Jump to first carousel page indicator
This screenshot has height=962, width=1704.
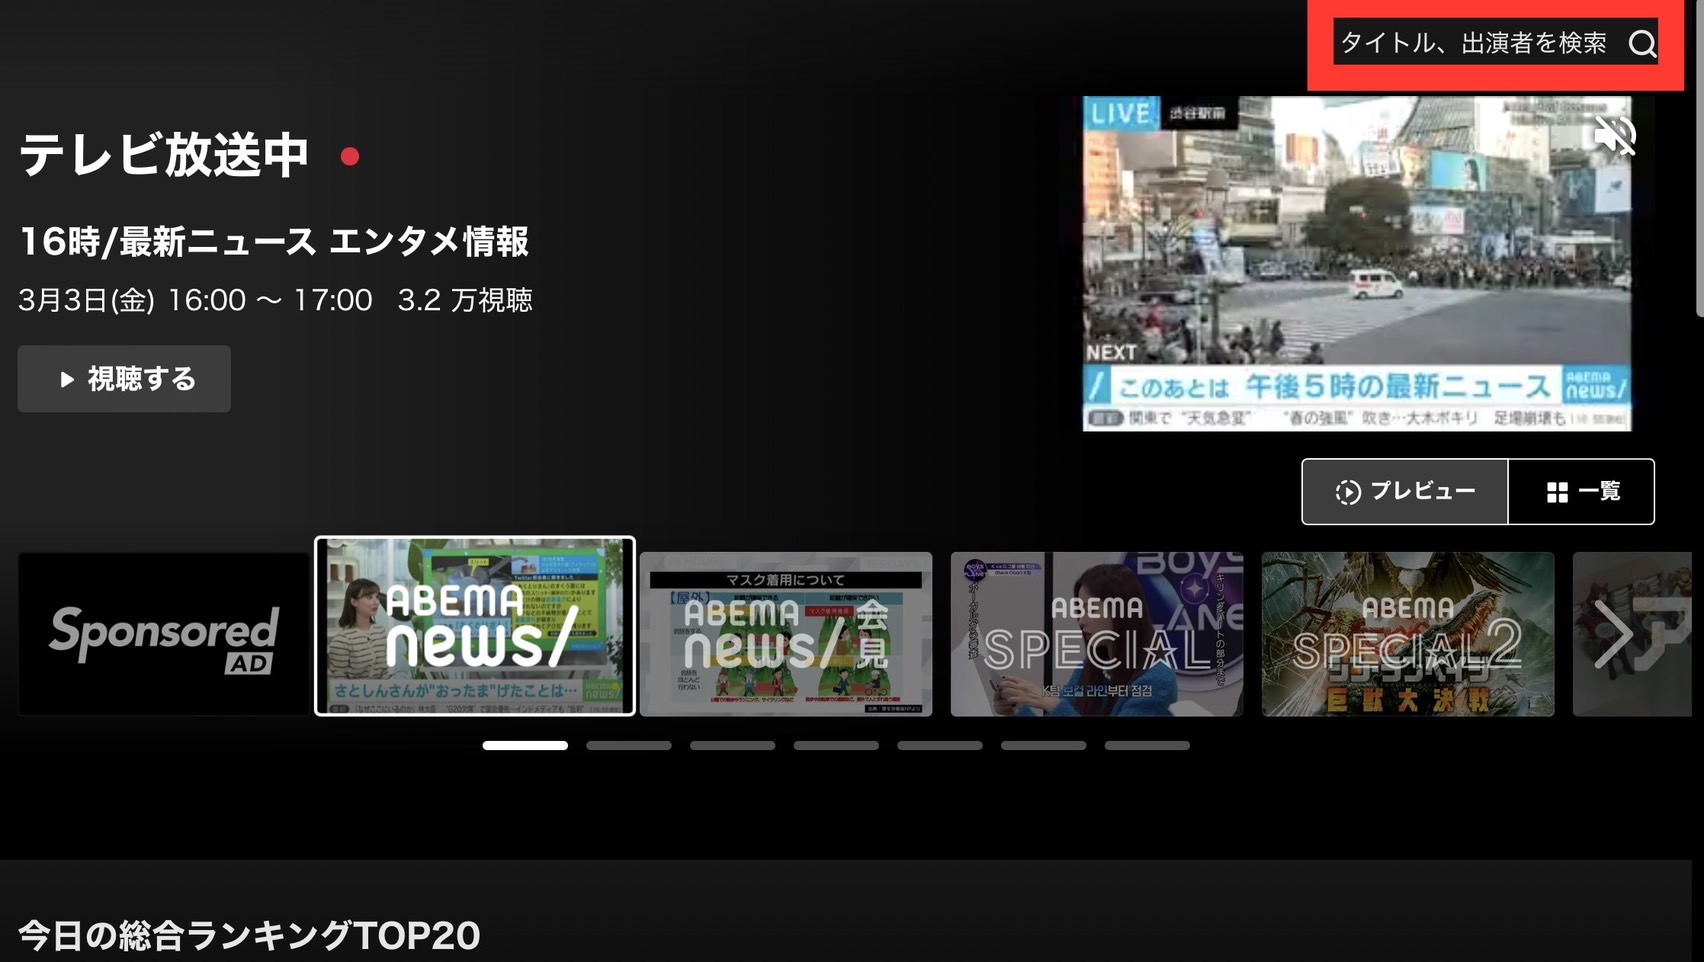[525, 745]
